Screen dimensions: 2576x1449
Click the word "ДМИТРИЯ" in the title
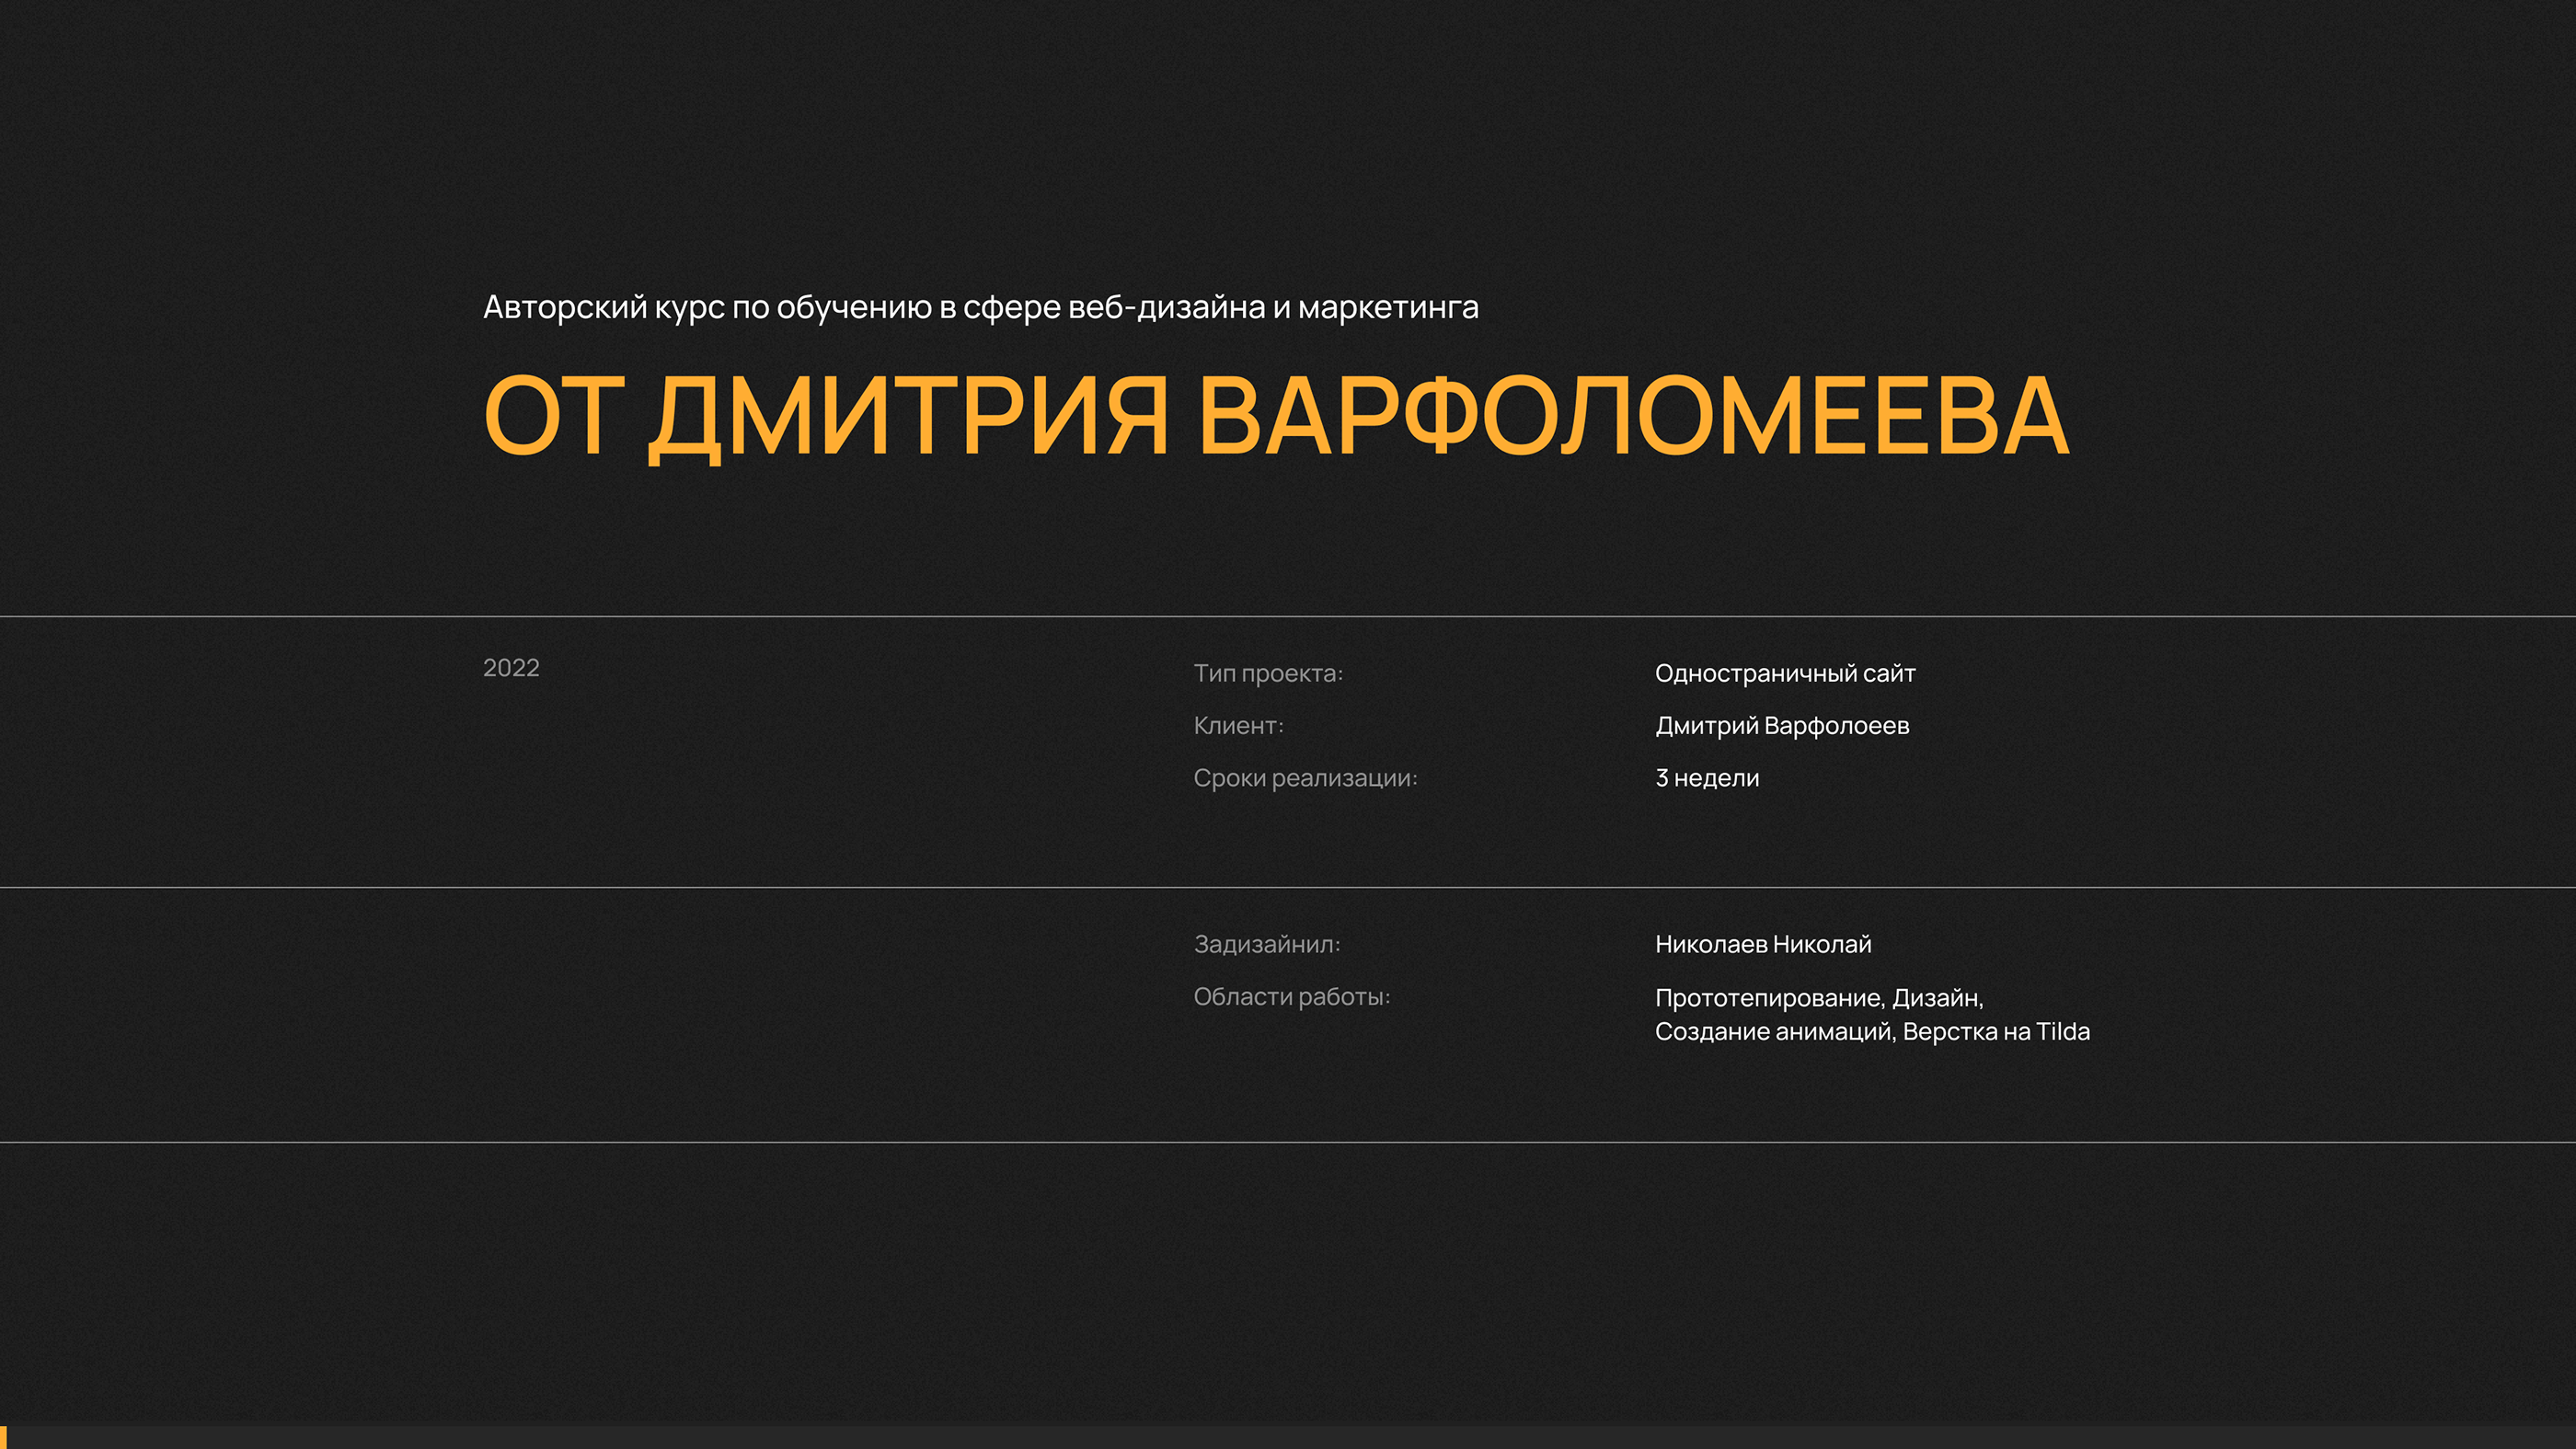908,416
